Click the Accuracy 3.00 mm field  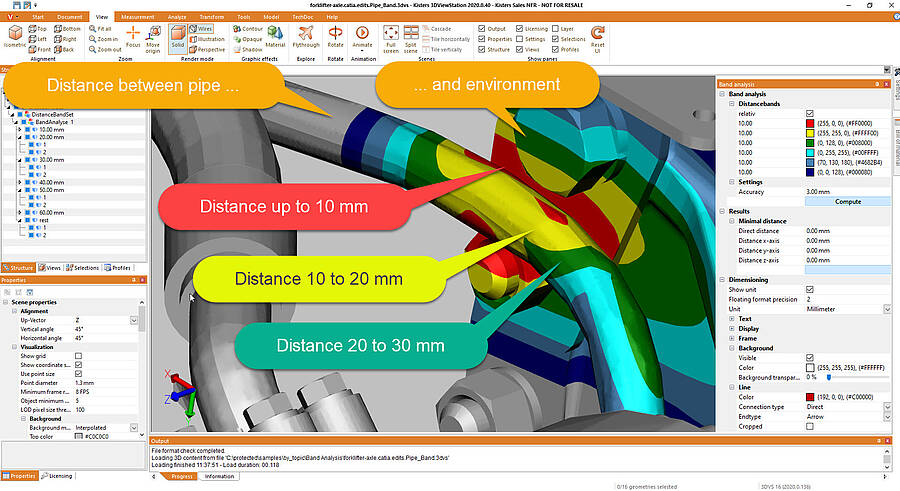[848, 192]
